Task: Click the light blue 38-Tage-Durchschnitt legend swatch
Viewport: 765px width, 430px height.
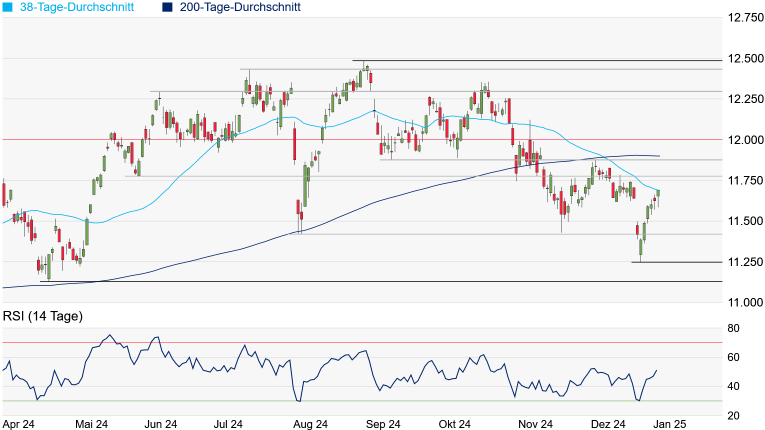Action: 7,7
